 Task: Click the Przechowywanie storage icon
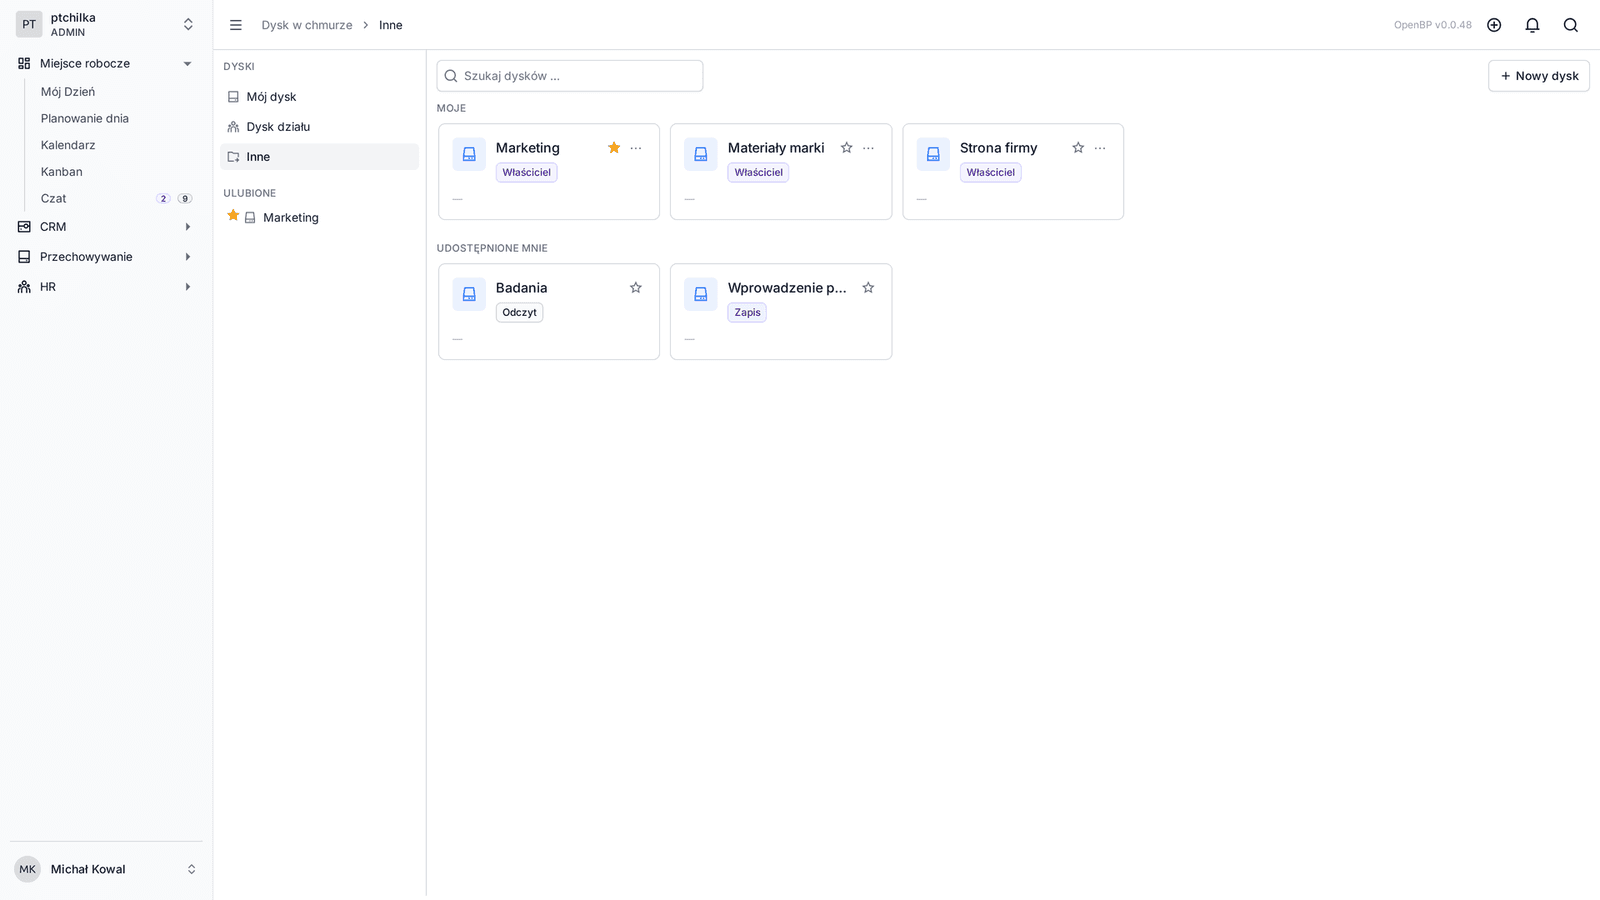click(x=24, y=257)
